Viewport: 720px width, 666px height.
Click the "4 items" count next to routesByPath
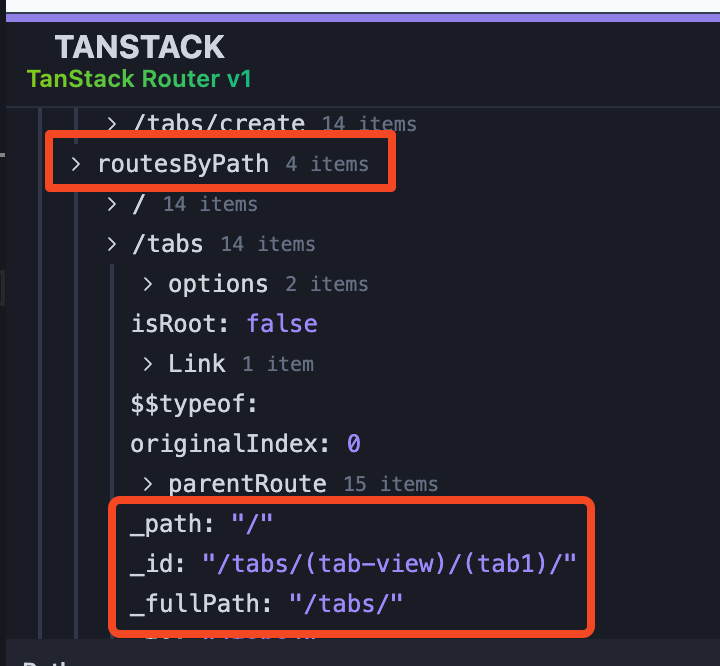pyautogui.click(x=327, y=164)
